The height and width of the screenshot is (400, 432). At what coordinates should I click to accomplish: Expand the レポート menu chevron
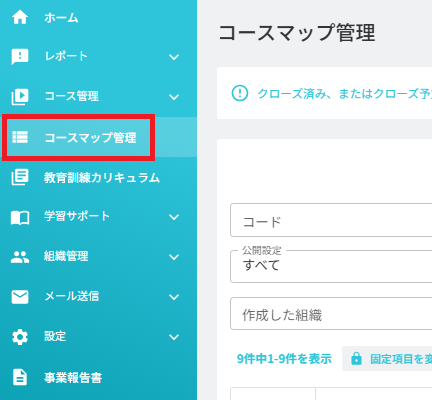coord(174,57)
